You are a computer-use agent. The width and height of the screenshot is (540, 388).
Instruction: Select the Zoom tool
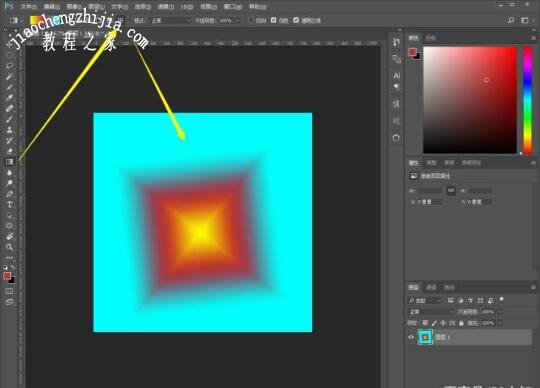[x=9, y=247]
